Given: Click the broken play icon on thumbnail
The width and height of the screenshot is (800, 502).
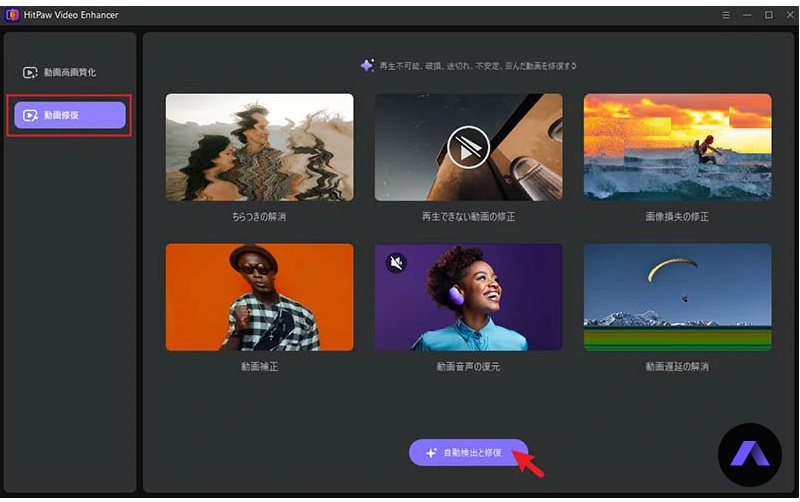Looking at the screenshot, I should coord(468,147).
